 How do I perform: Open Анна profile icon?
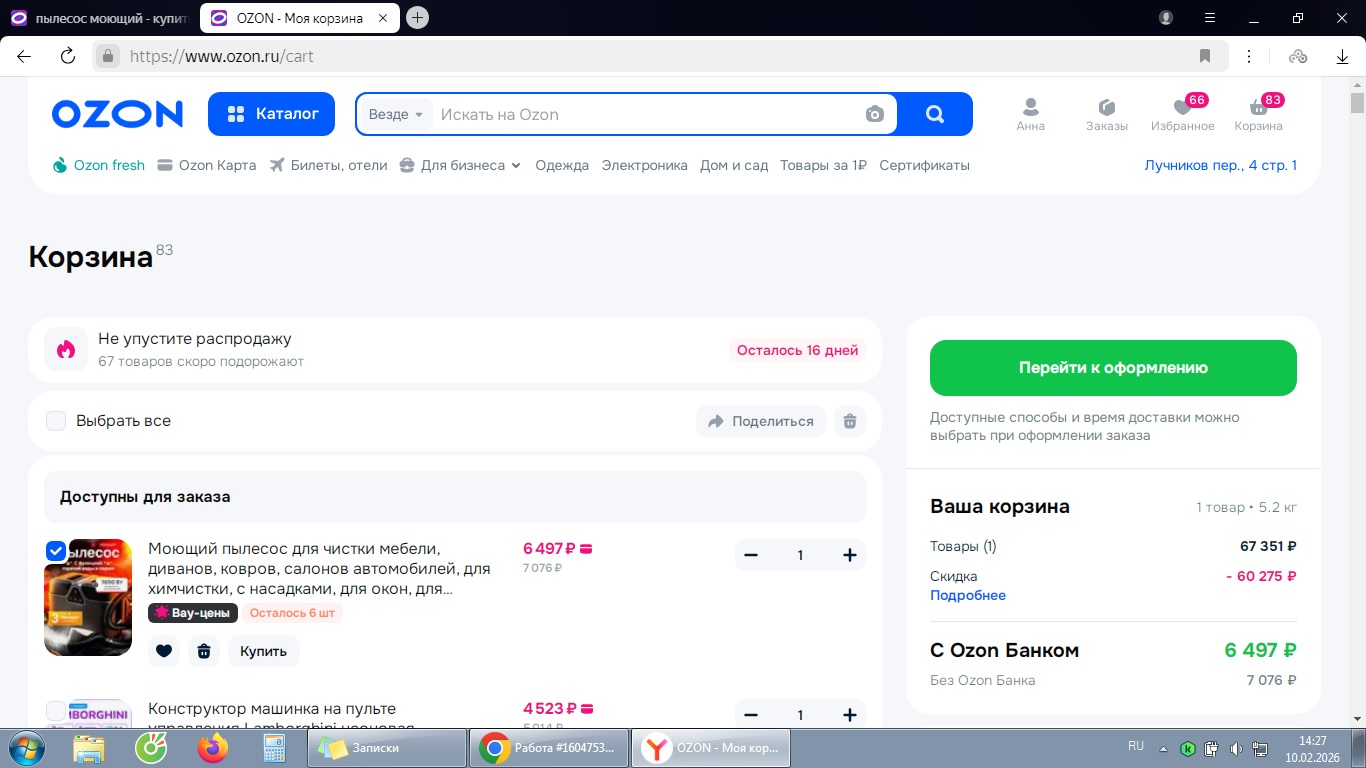1030,109
